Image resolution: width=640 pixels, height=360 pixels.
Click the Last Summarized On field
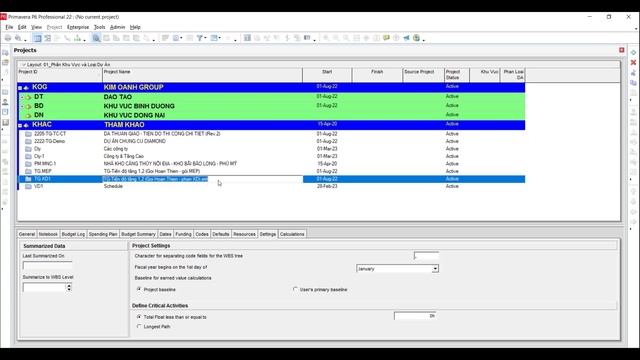pos(47,265)
